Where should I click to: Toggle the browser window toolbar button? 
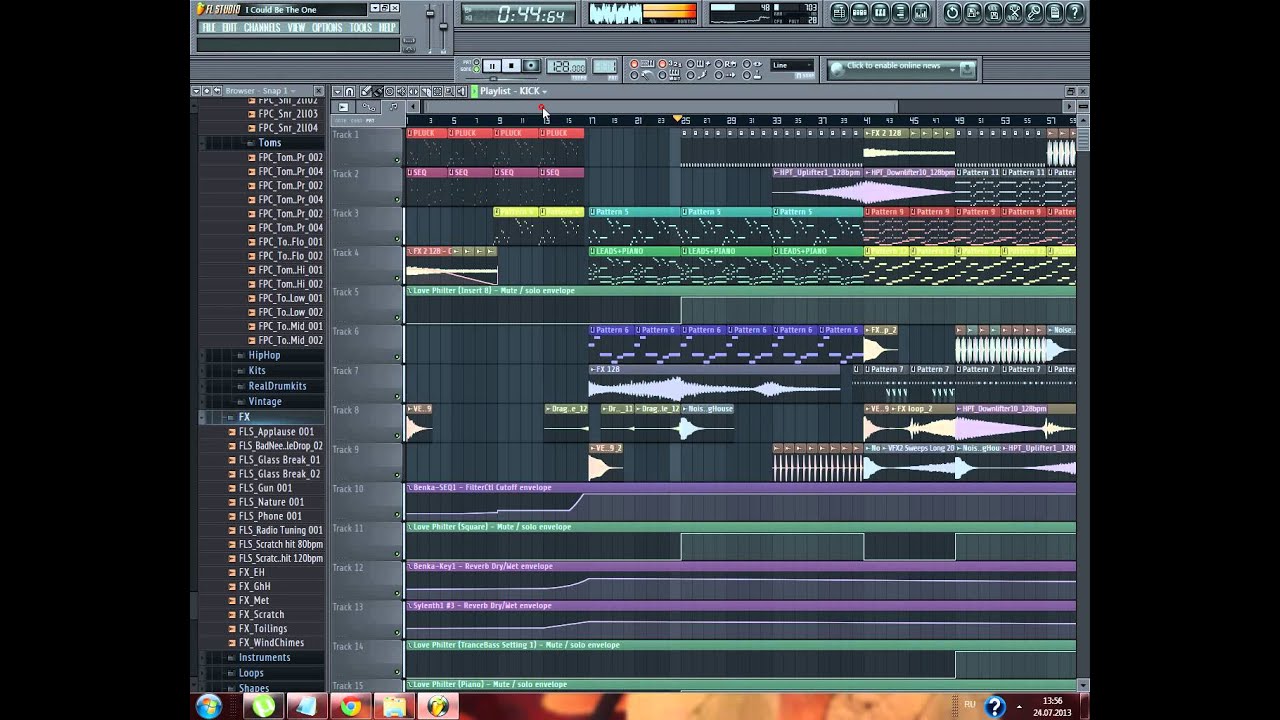(x=900, y=13)
